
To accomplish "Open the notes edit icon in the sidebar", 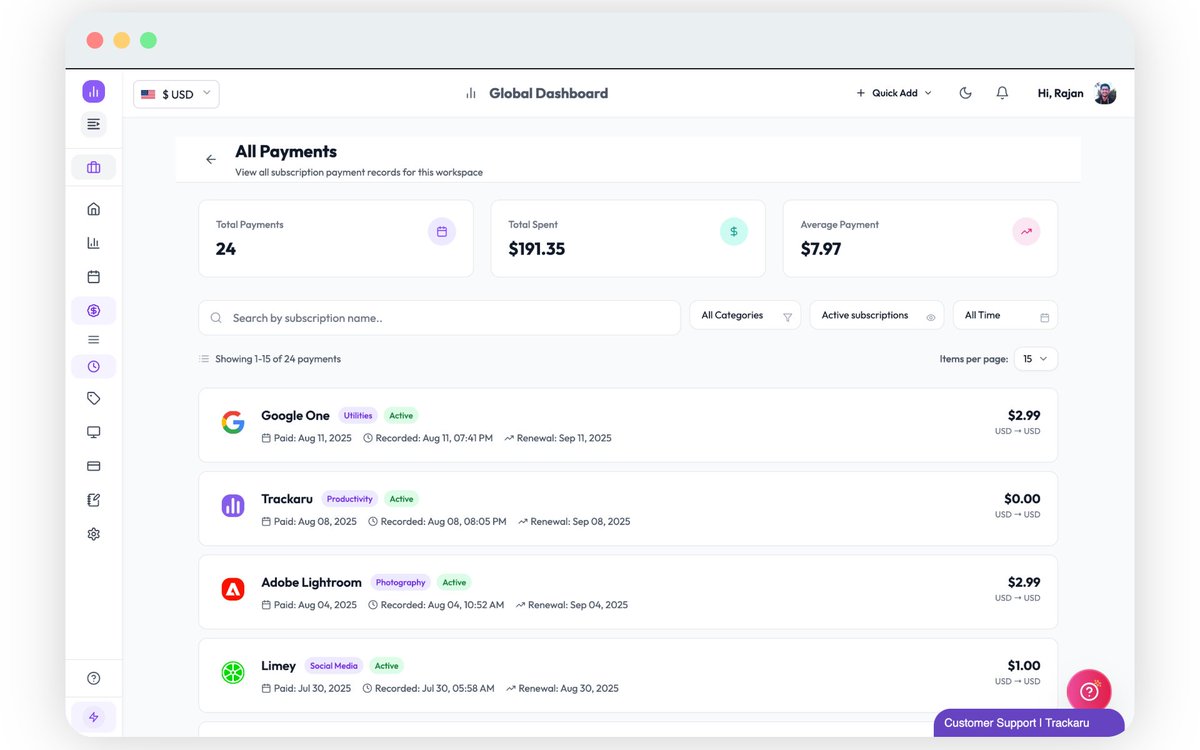I will coord(93,500).
